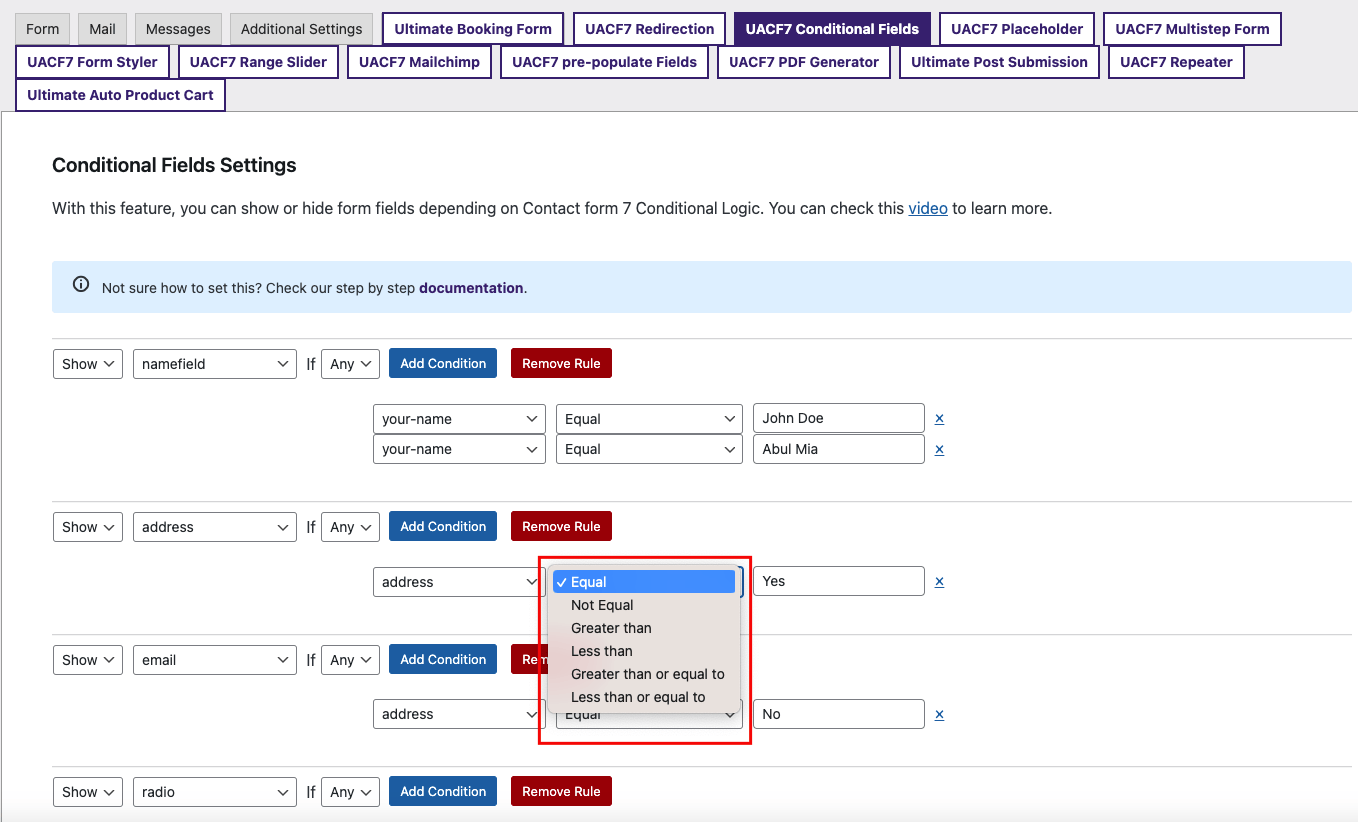Remove the Abul Mia condition via its x icon

(939, 449)
